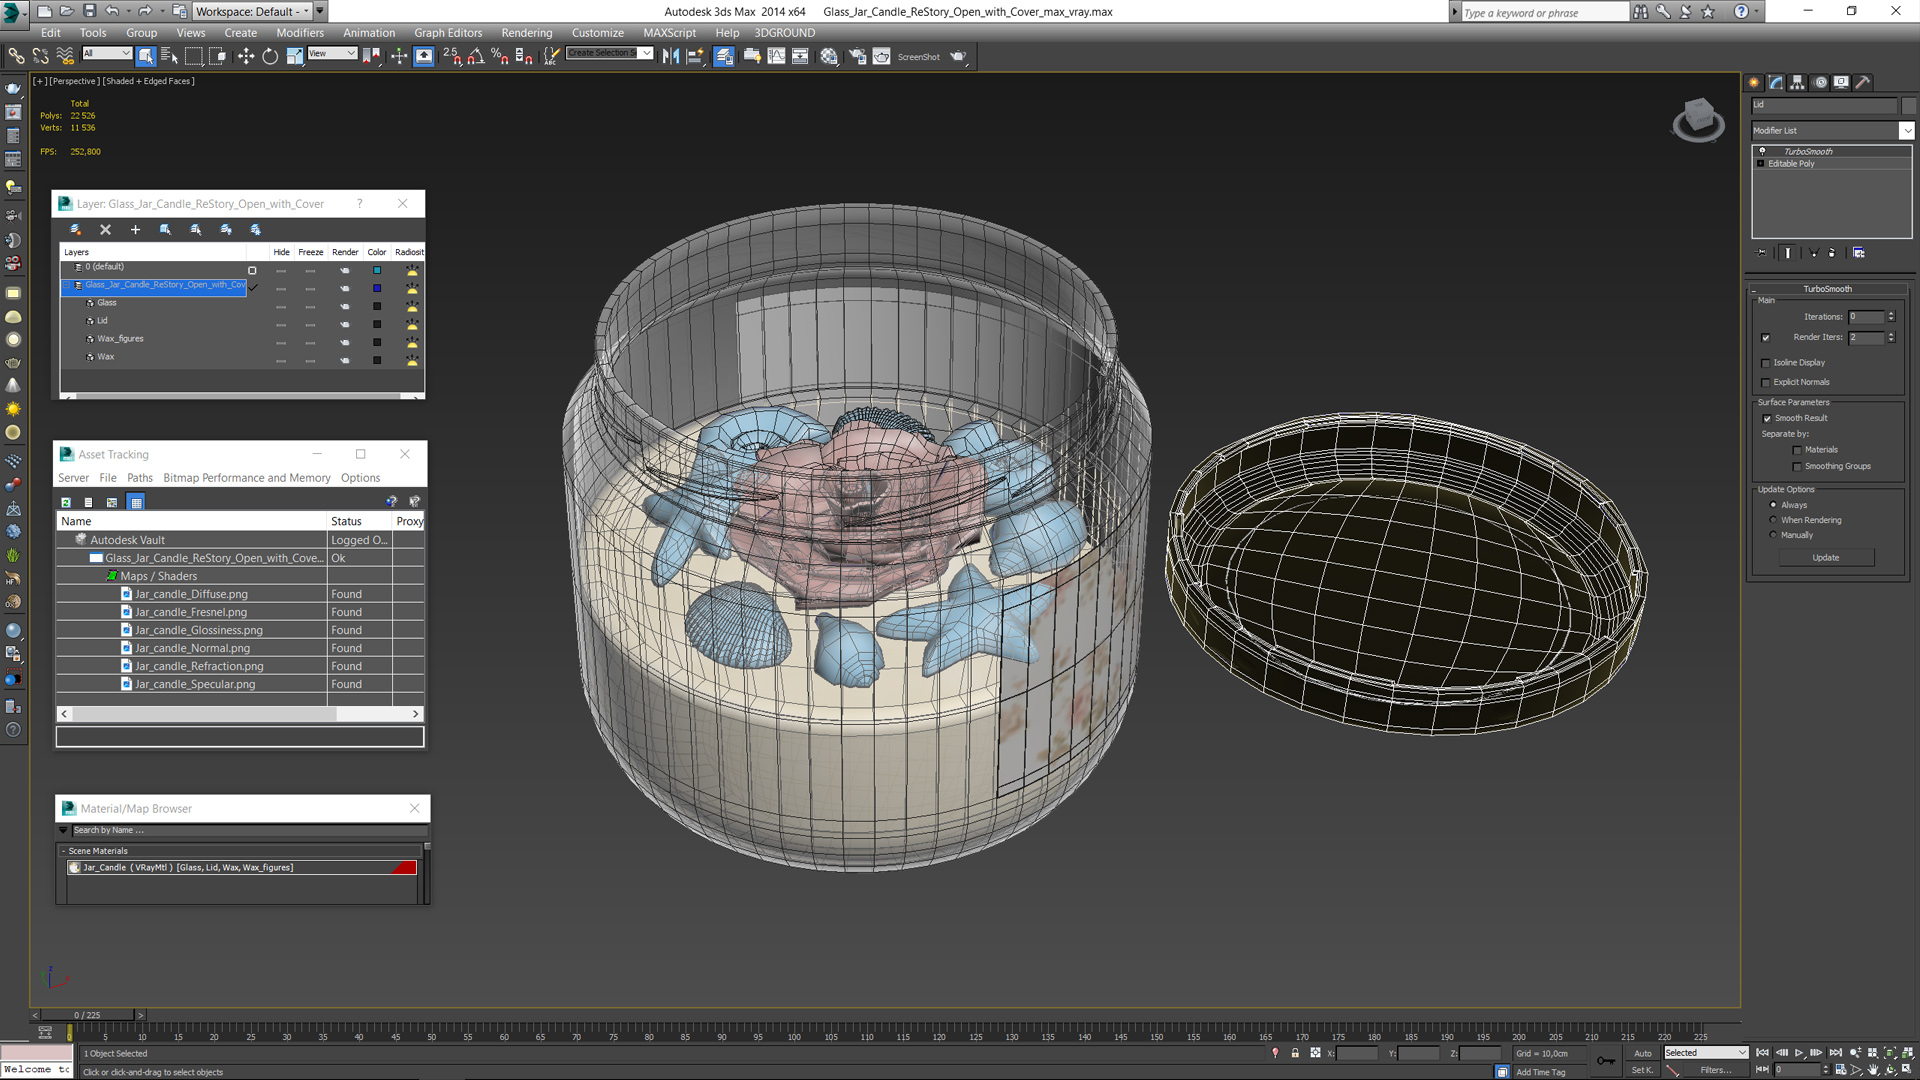Click the Pan View hand icon
Screen dimensions: 1920x1080
coord(1873,1069)
